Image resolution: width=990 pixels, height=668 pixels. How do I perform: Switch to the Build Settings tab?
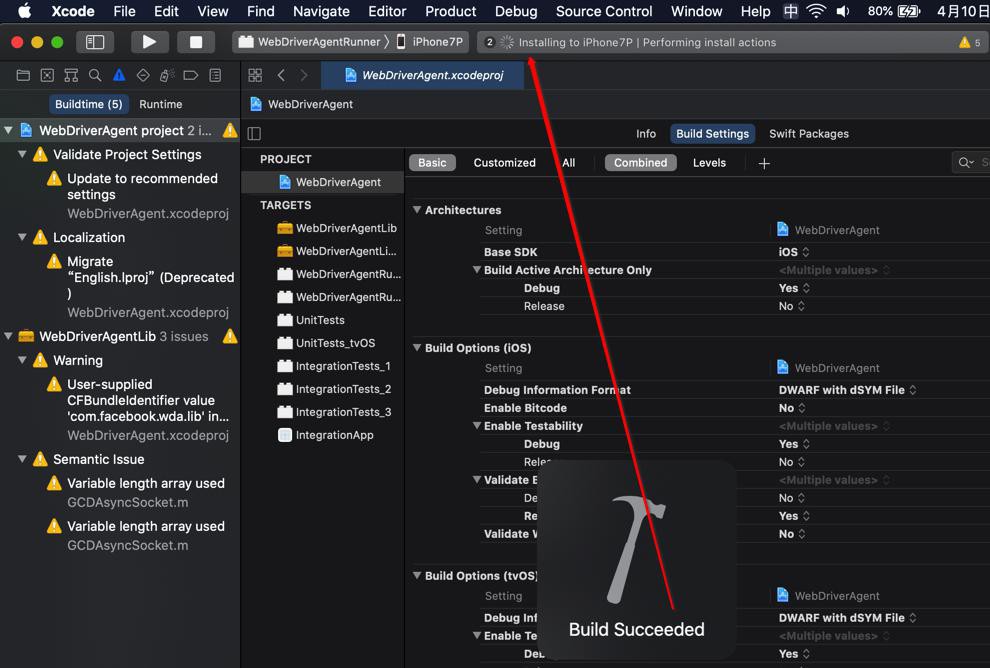712,134
